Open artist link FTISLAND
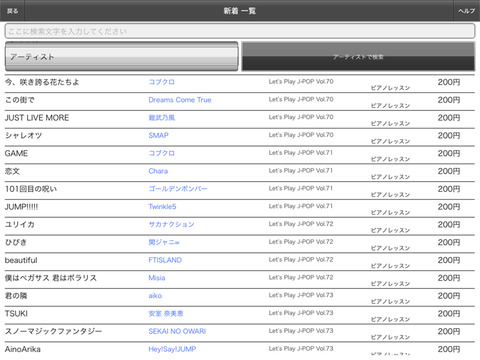Viewport: 480px width, 360px height. 165,260
